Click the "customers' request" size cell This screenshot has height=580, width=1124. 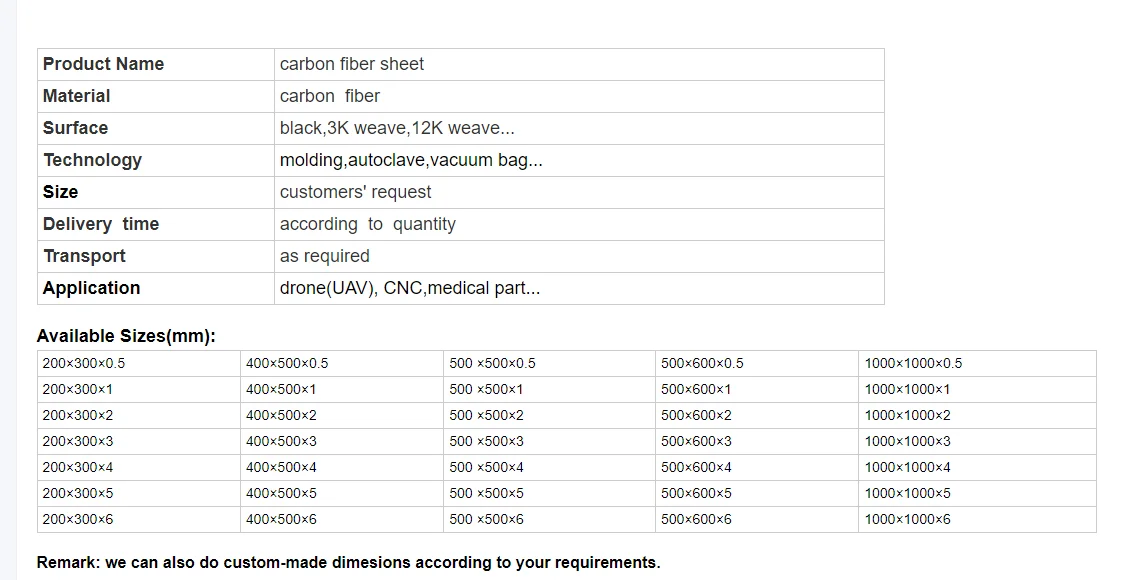[356, 192]
